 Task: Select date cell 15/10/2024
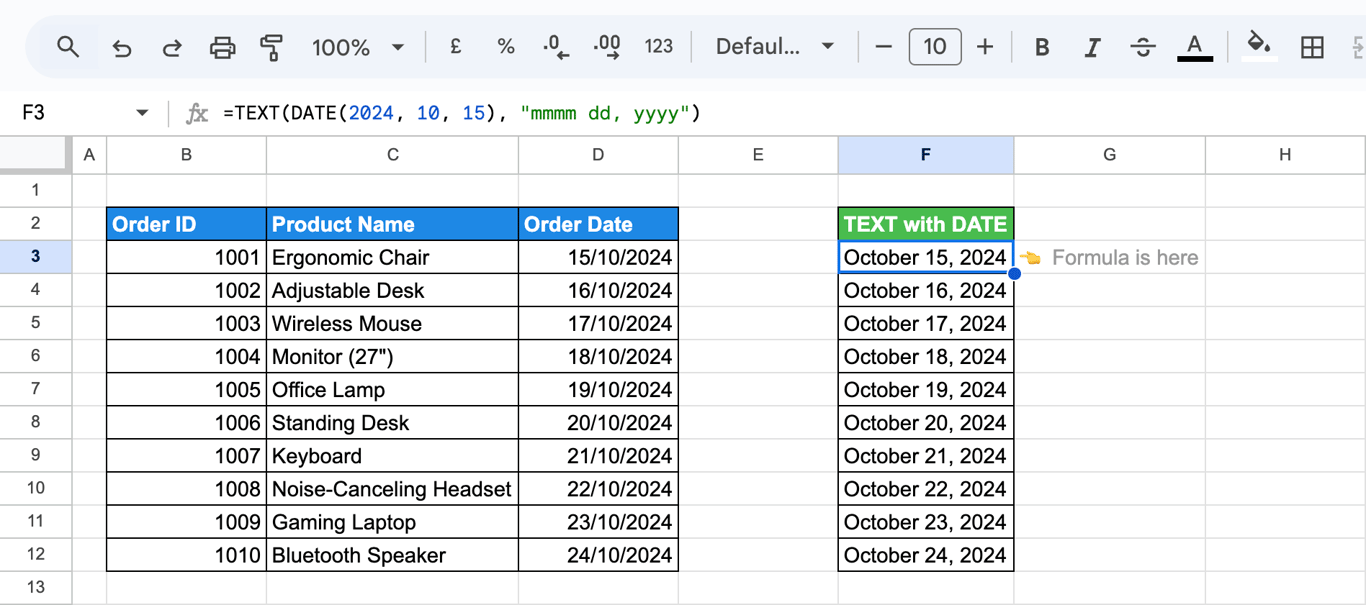[x=598, y=257]
